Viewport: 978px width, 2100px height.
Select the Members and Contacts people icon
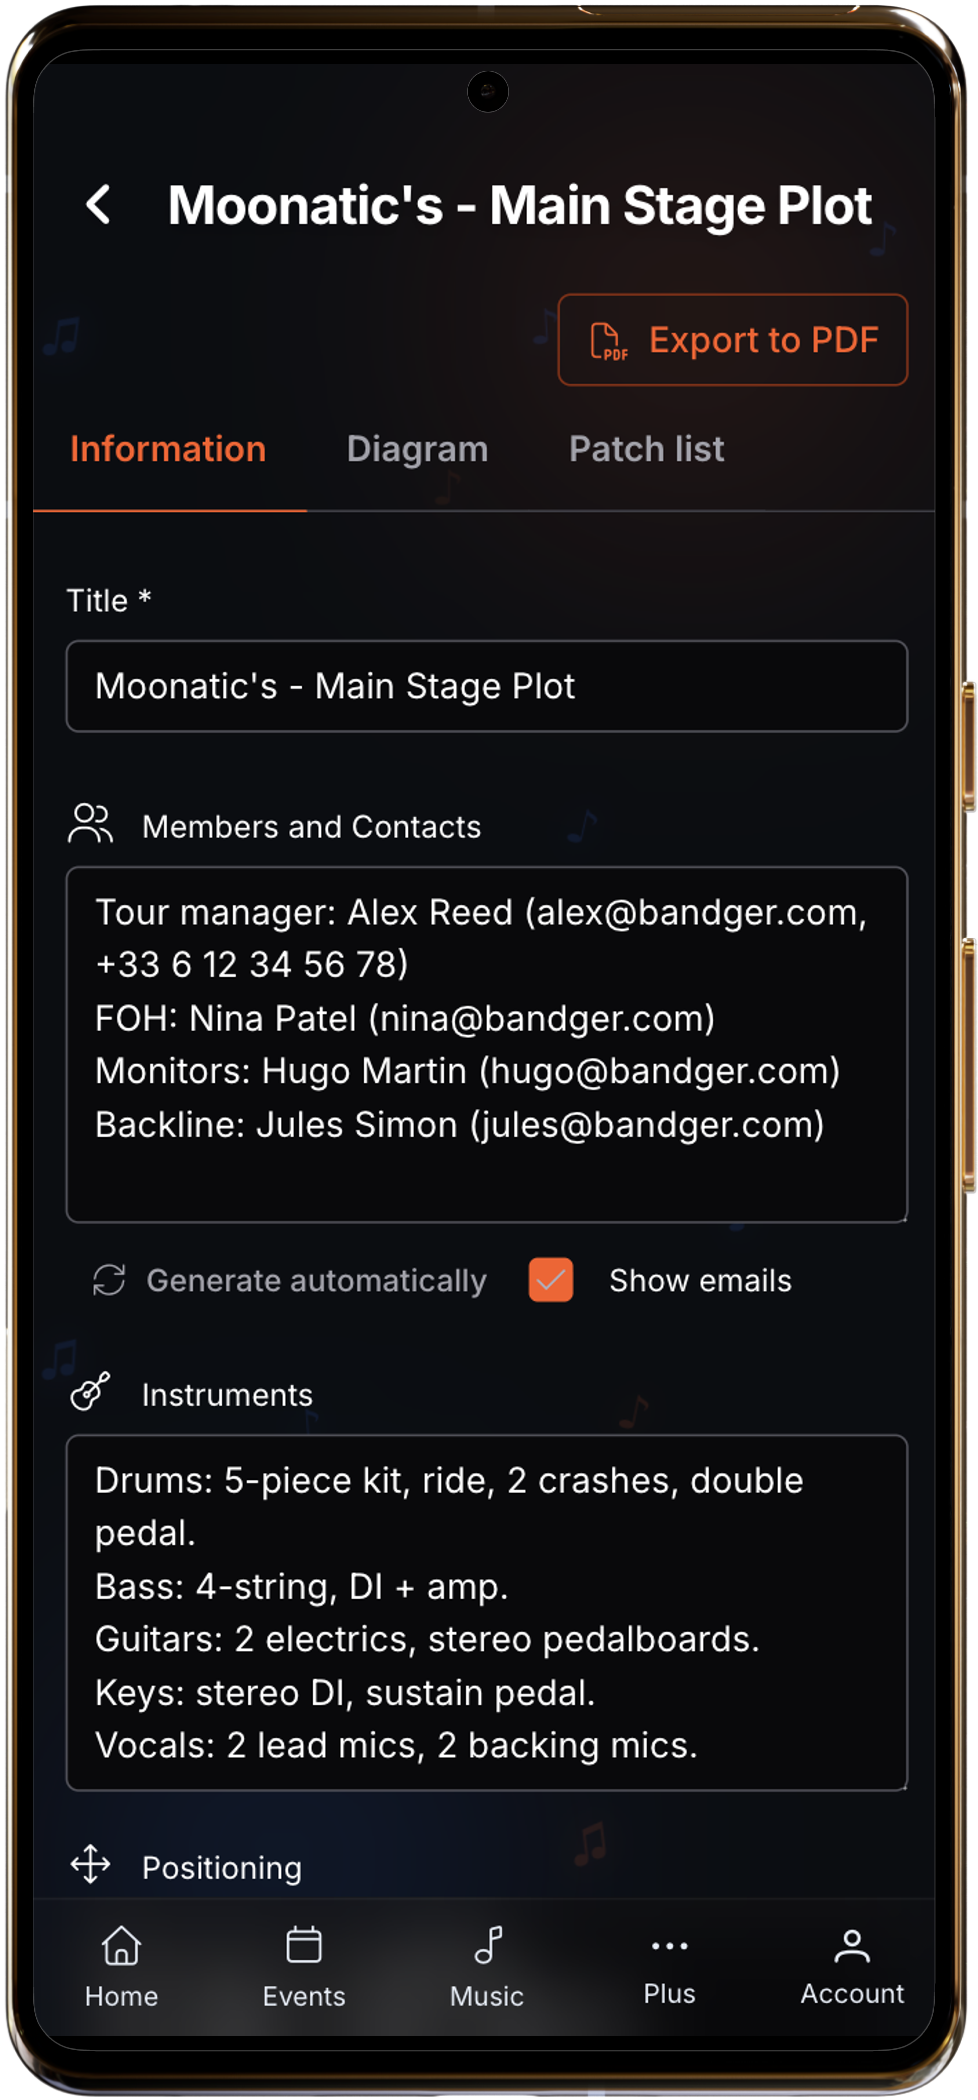[x=90, y=824]
